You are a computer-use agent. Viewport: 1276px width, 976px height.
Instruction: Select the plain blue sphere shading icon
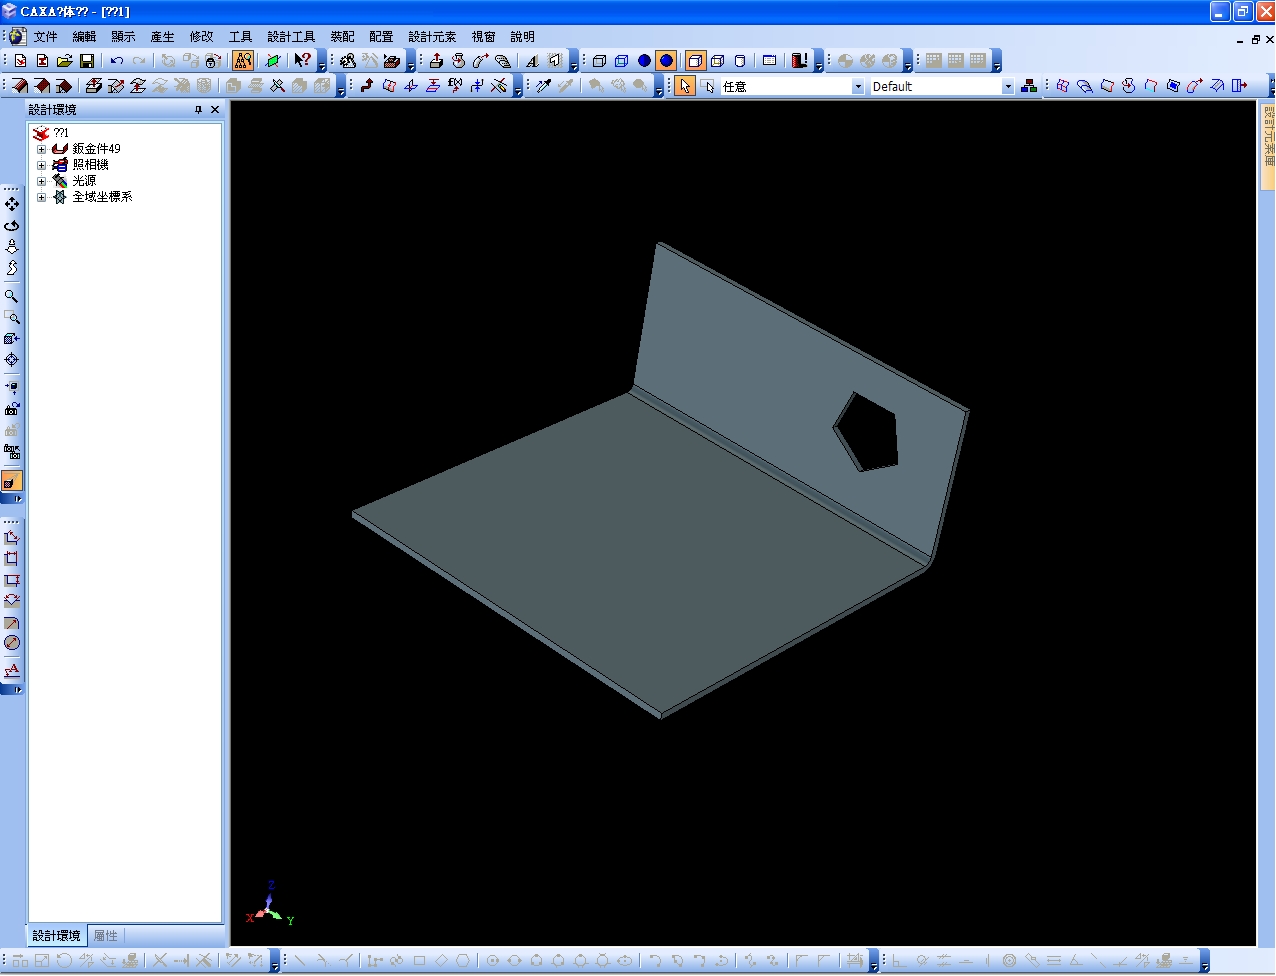pyautogui.click(x=644, y=61)
